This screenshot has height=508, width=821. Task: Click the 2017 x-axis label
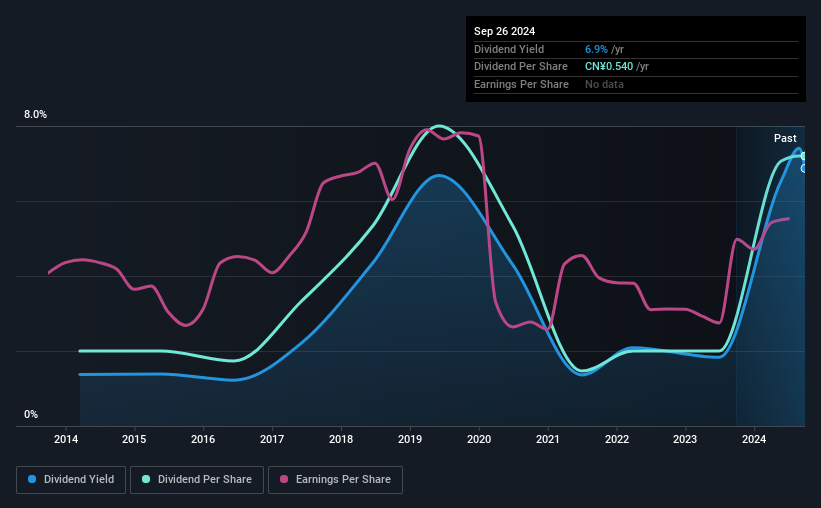[x=272, y=439]
